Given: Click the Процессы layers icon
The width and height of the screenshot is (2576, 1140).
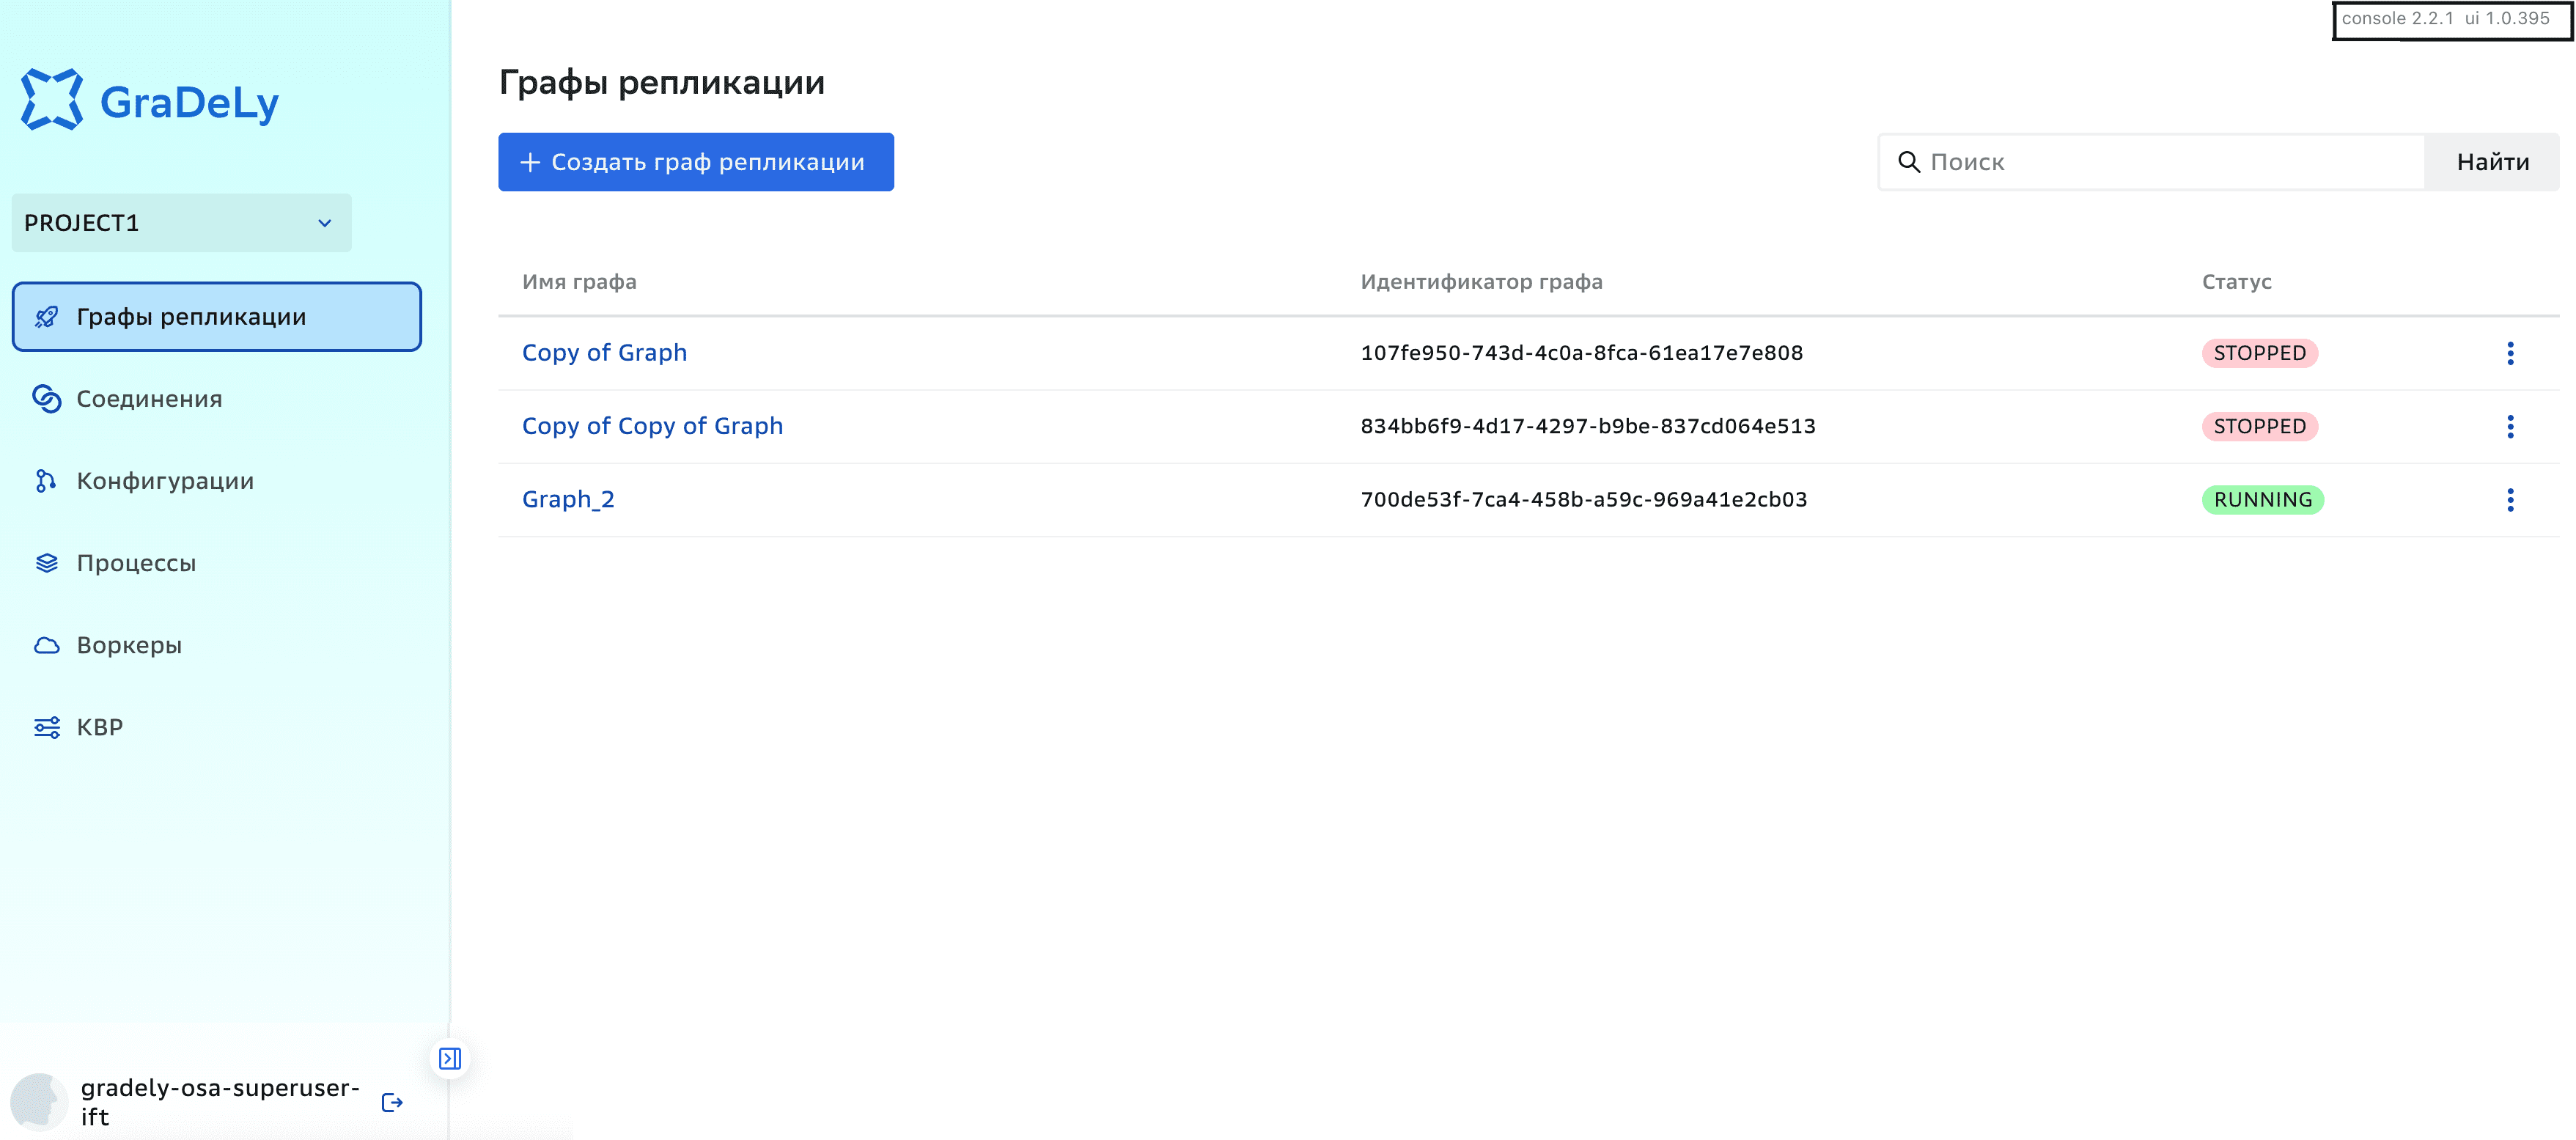Looking at the screenshot, I should coord(46,563).
